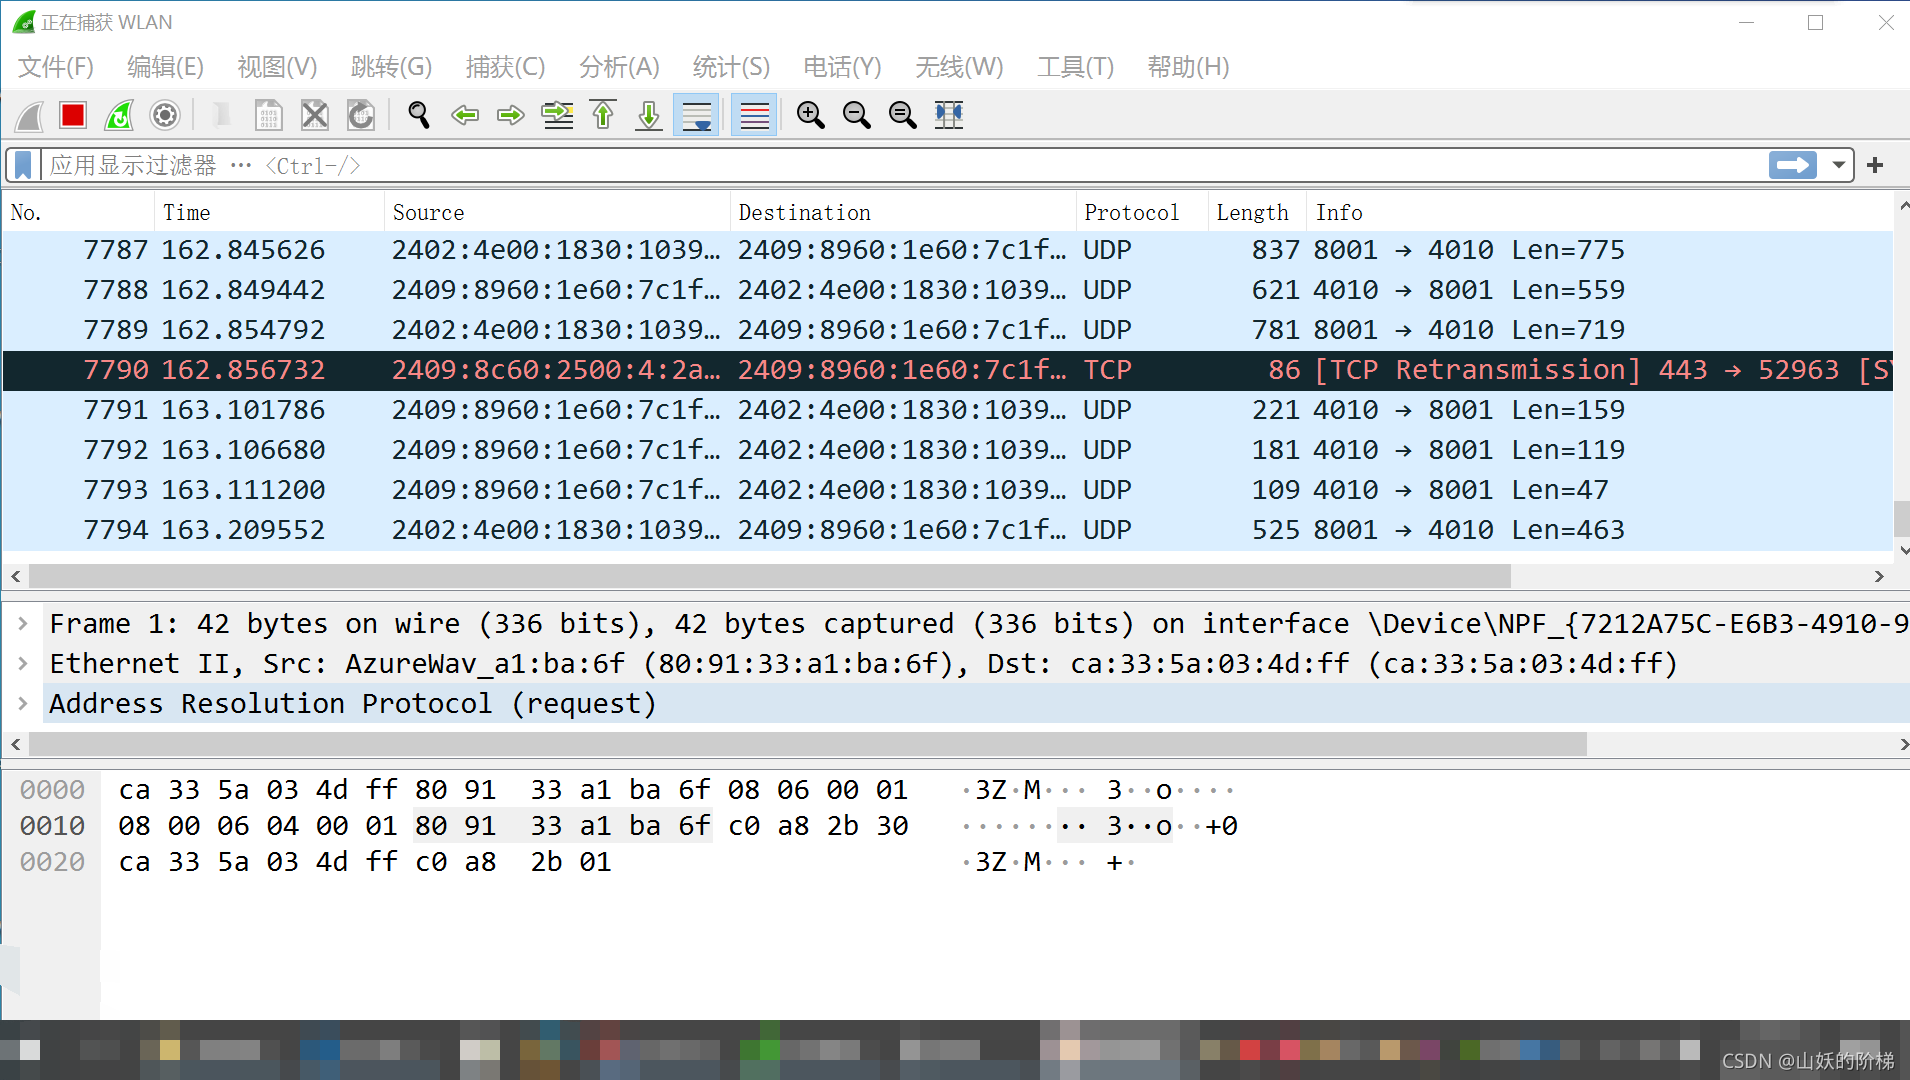Add a filter button with plus icon
This screenshot has width=1910, height=1080.
point(1875,165)
